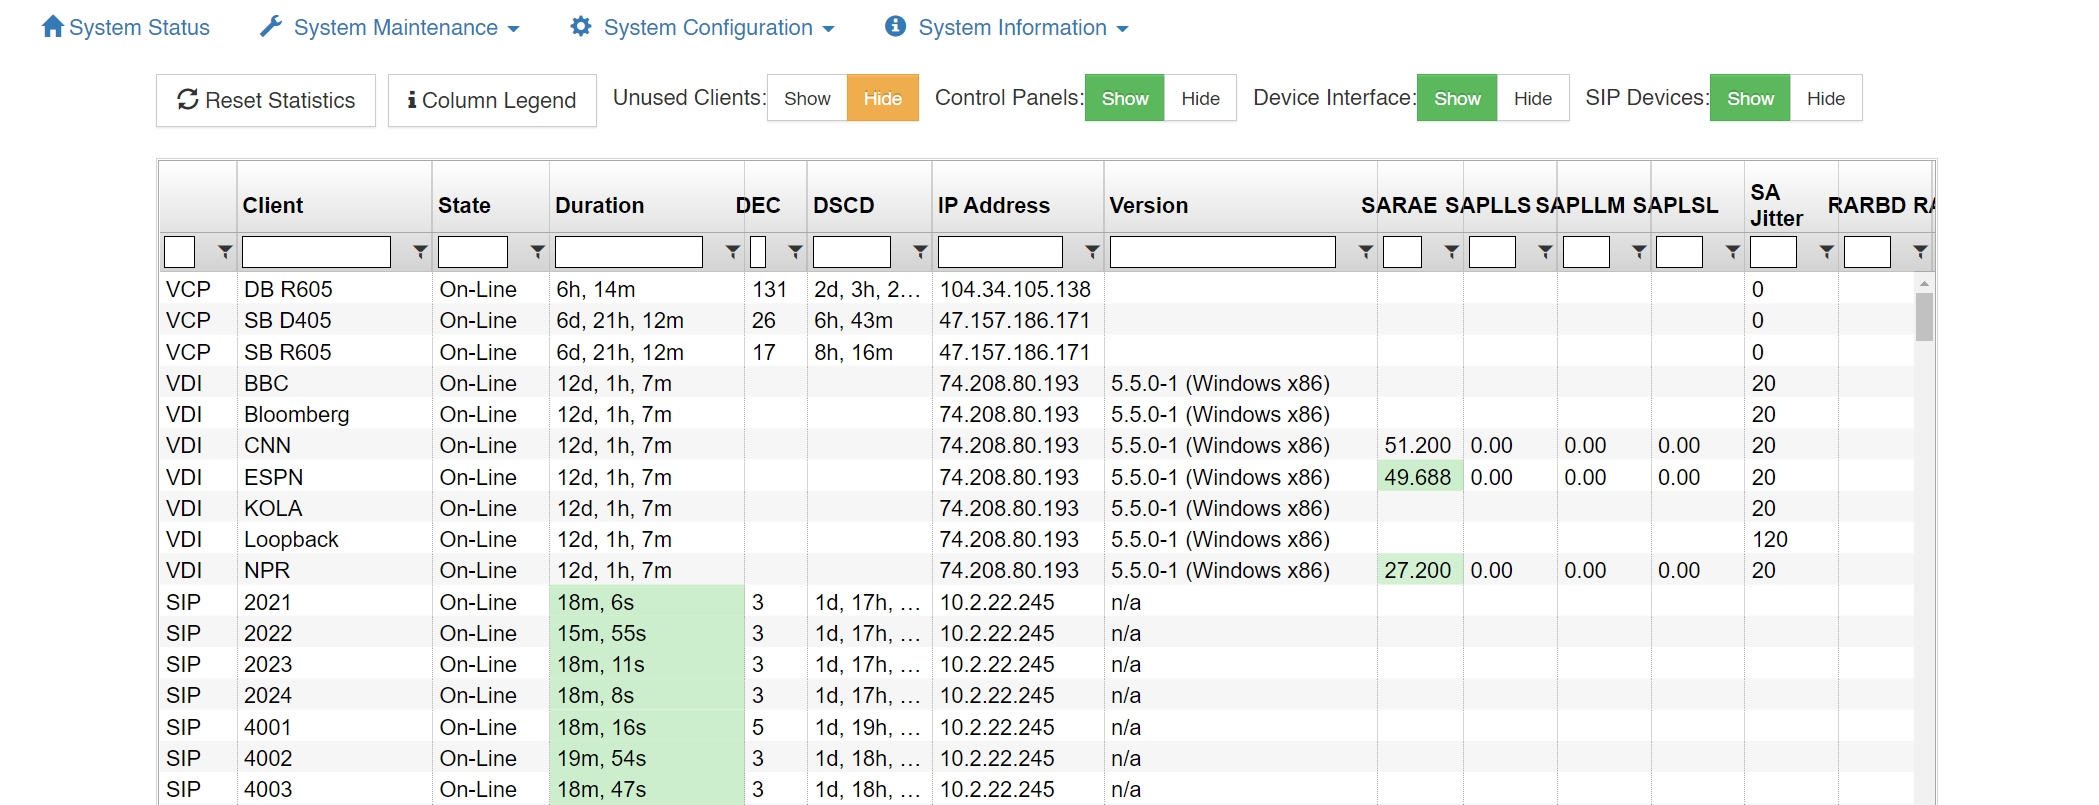This screenshot has width=2099, height=805.
Task: Expand the System Maintenance dropdown caret
Action: (x=514, y=30)
